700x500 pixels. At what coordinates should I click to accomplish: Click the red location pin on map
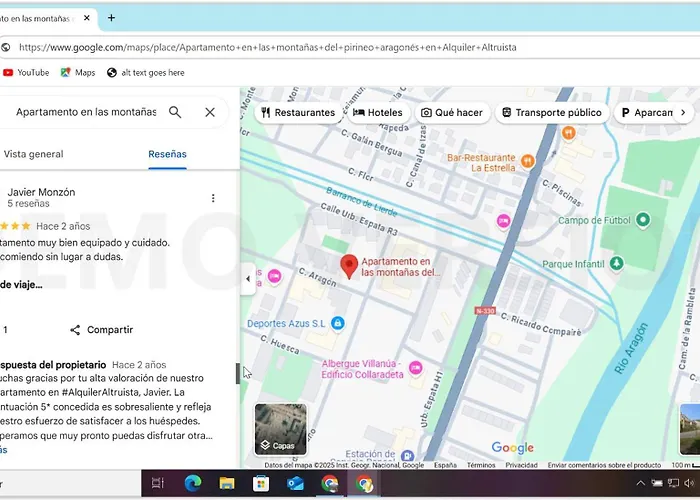point(349,266)
